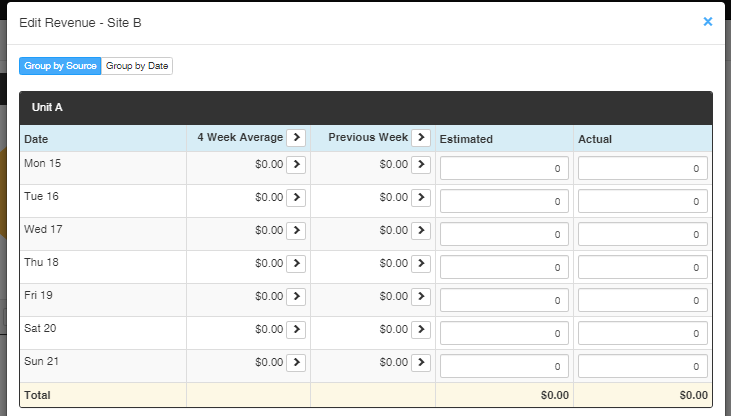Click the Unit A section header
The width and height of the screenshot is (731, 416).
coord(366,108)
